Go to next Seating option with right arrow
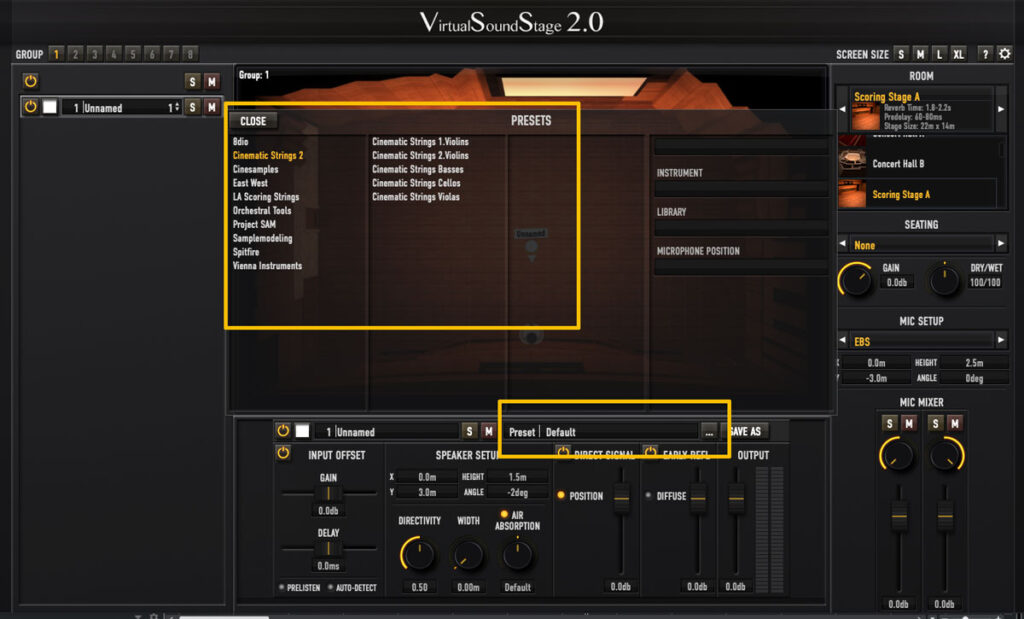This screenshot has width=1024, height=619. pyautogui.click(x=1000, y=244)
